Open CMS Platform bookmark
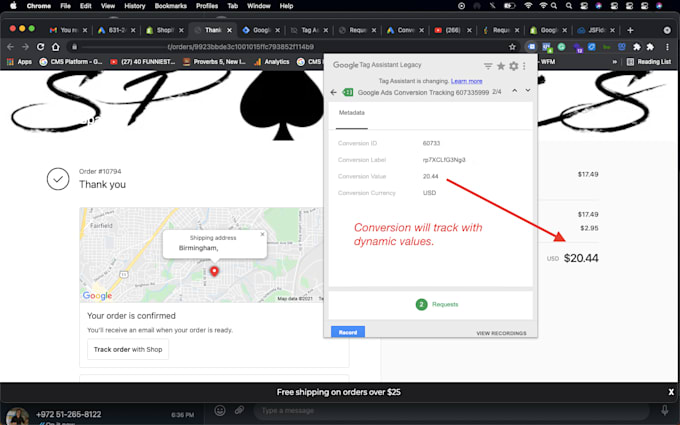 (x=71, y=62)
